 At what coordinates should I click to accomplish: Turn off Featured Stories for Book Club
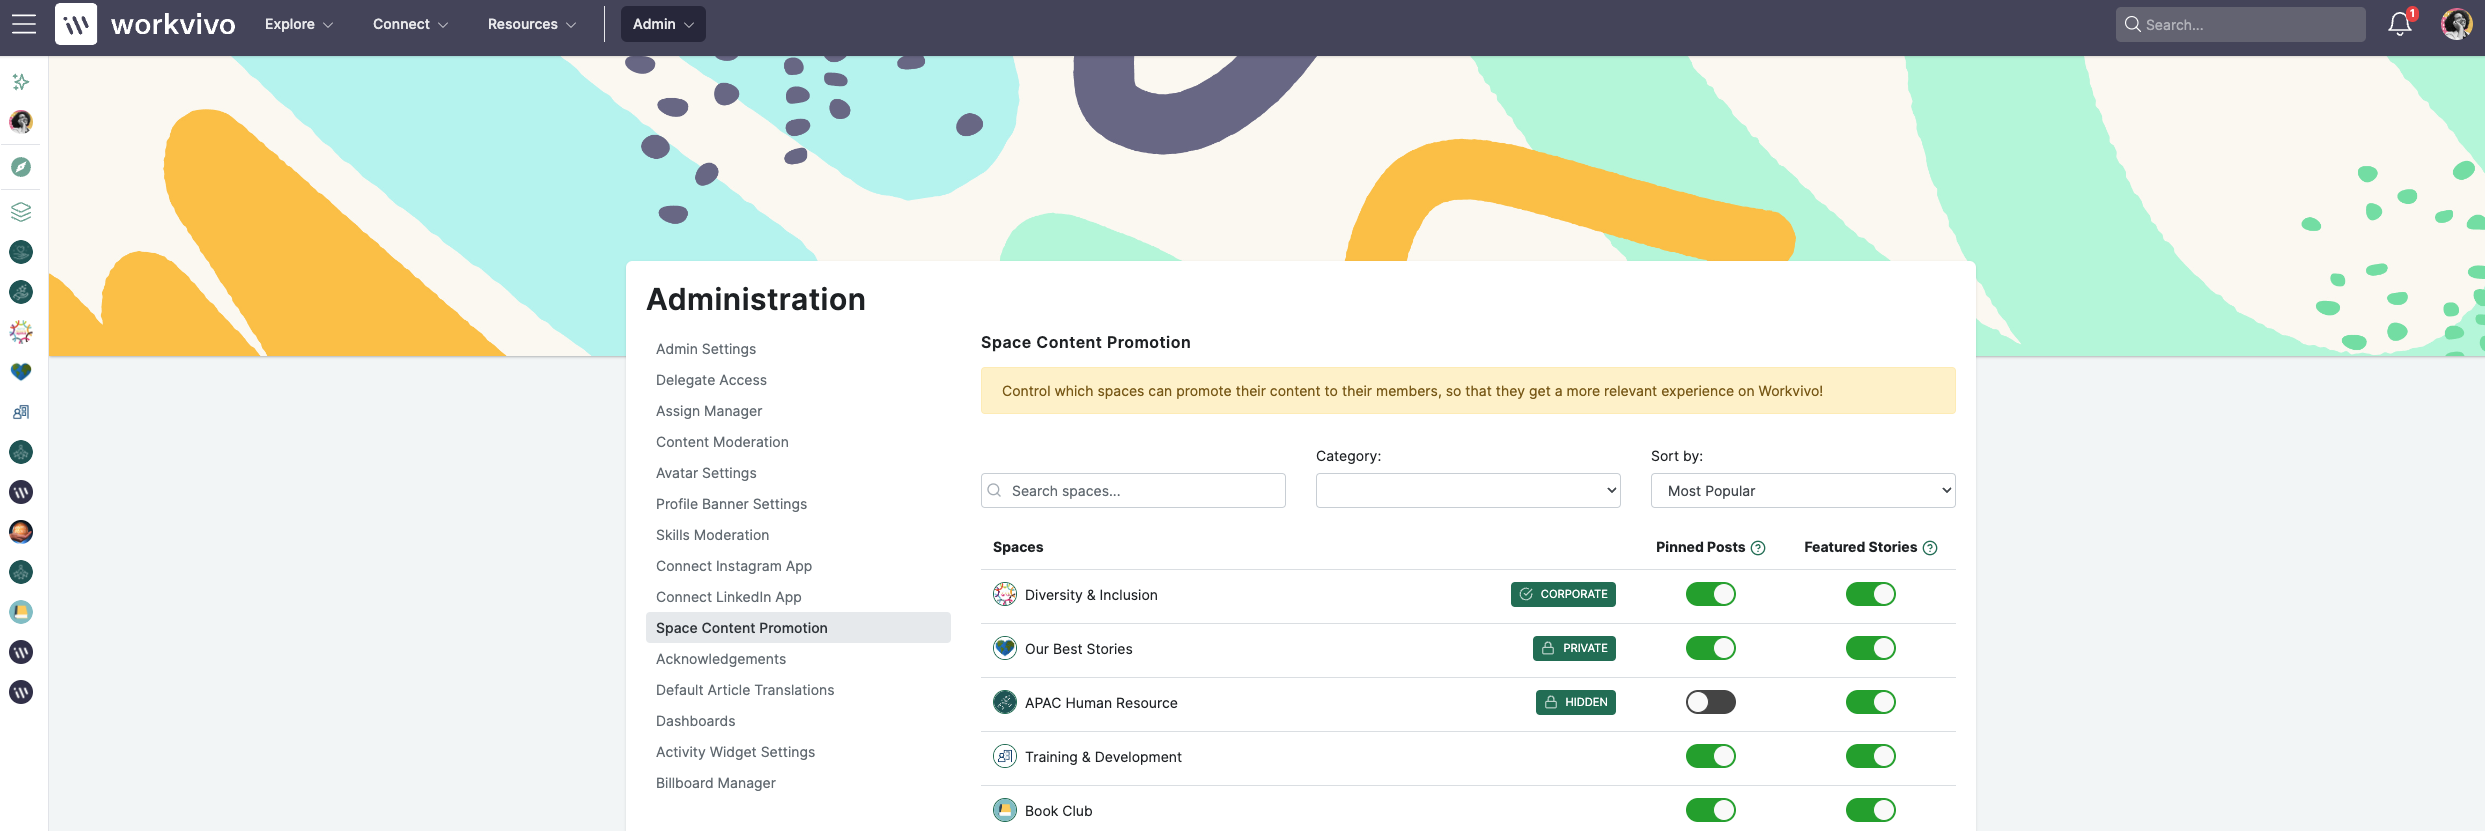click(x=1870, y=809)
